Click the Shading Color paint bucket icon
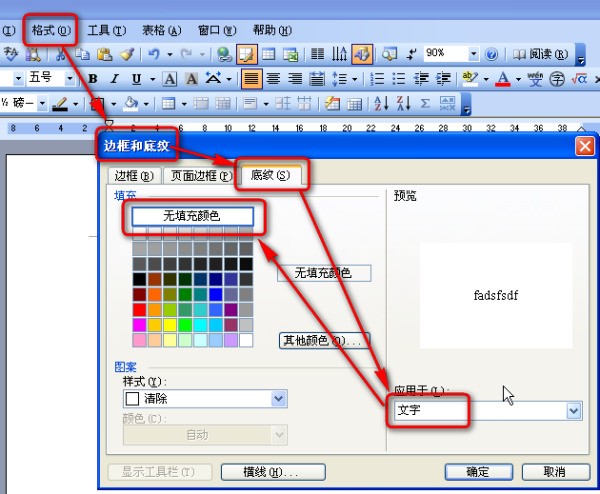Viewport: 600px width, 494px height. point(130,103)
